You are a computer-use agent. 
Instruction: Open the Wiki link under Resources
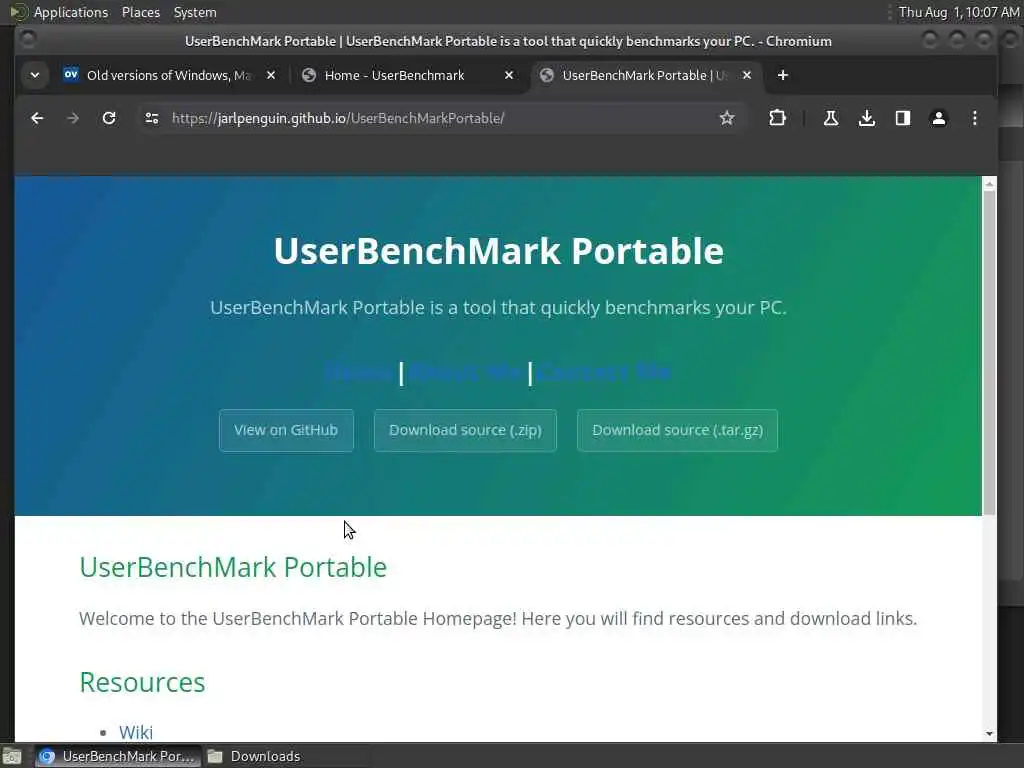pos(136,732)
